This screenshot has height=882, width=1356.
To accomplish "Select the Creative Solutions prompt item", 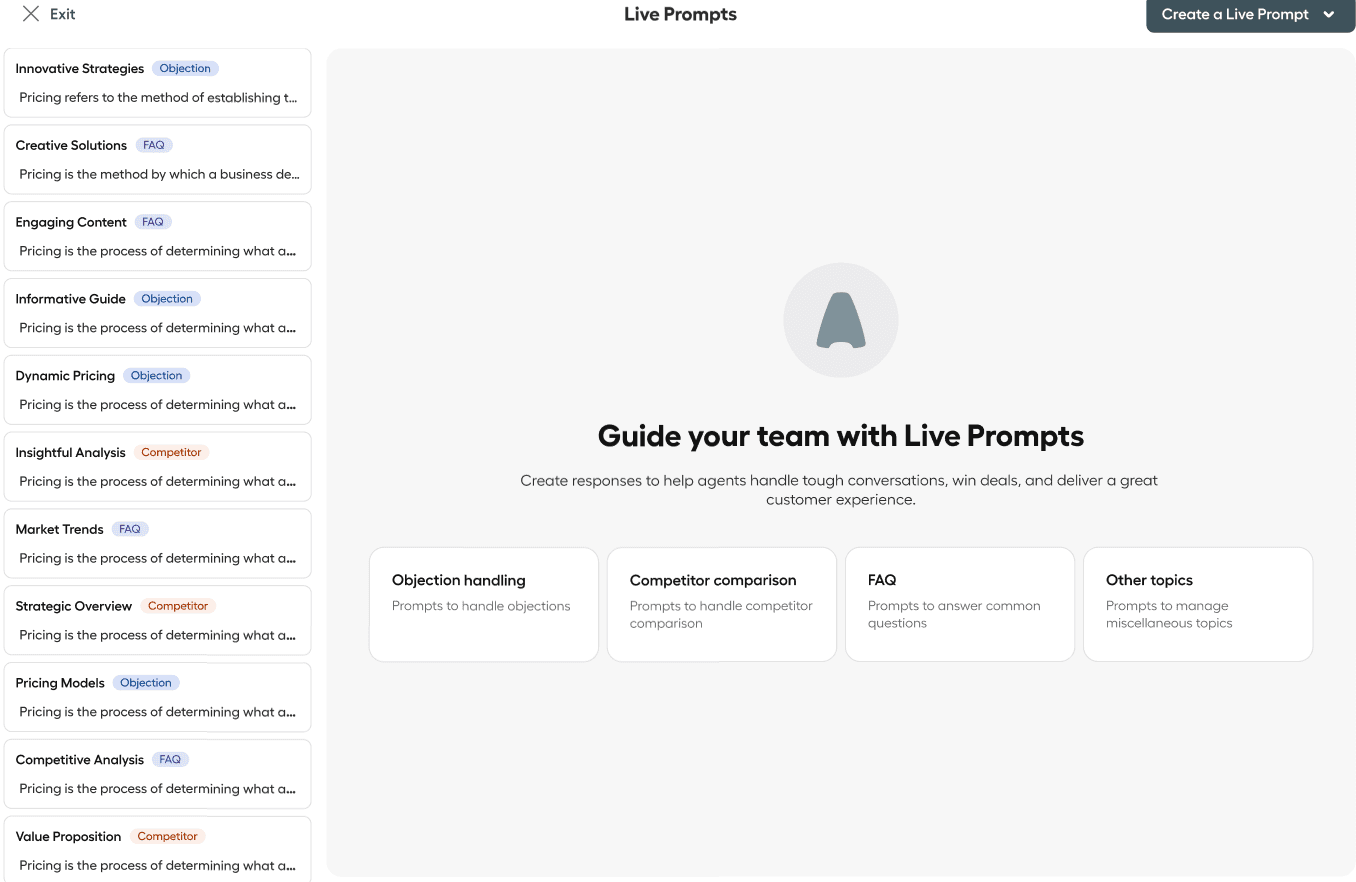I will tap(157, 160).
